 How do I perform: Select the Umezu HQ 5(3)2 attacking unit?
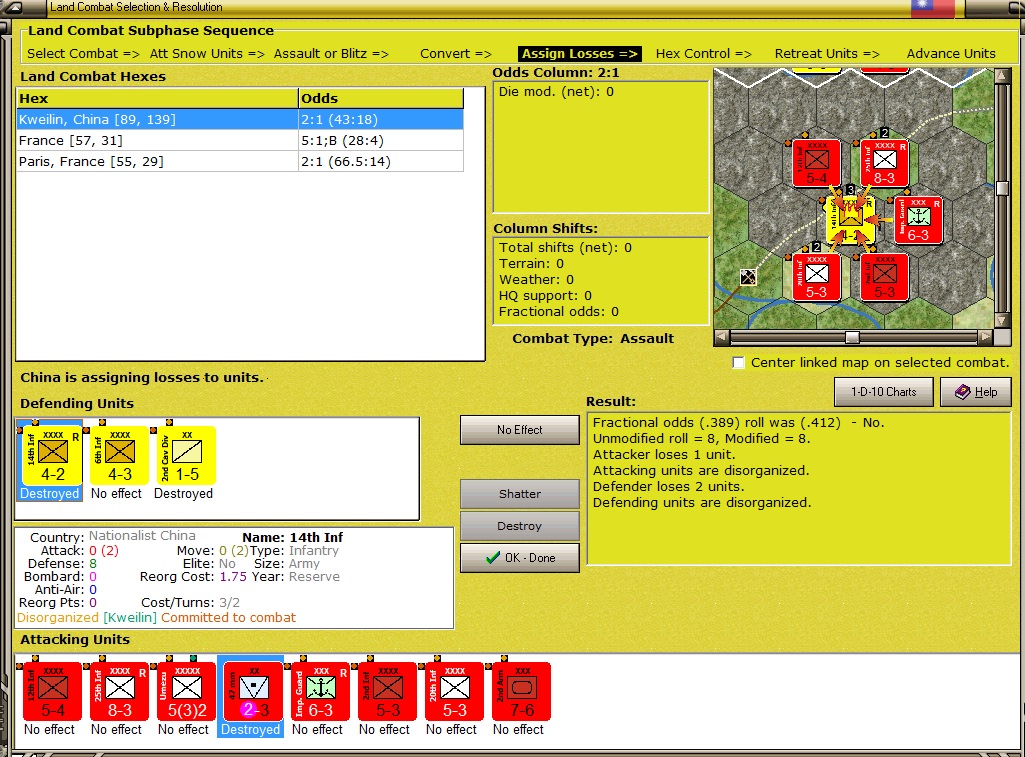[186, 692]
